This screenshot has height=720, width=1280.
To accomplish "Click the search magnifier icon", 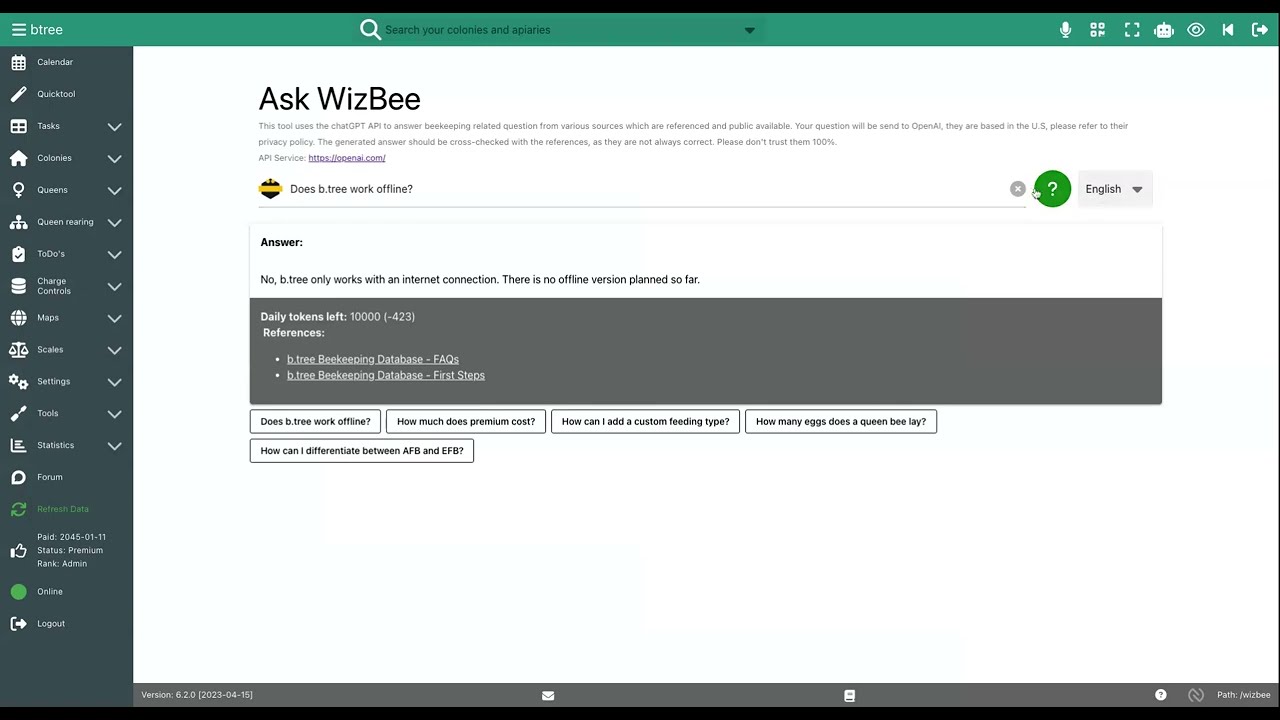I will coord(371,30).
